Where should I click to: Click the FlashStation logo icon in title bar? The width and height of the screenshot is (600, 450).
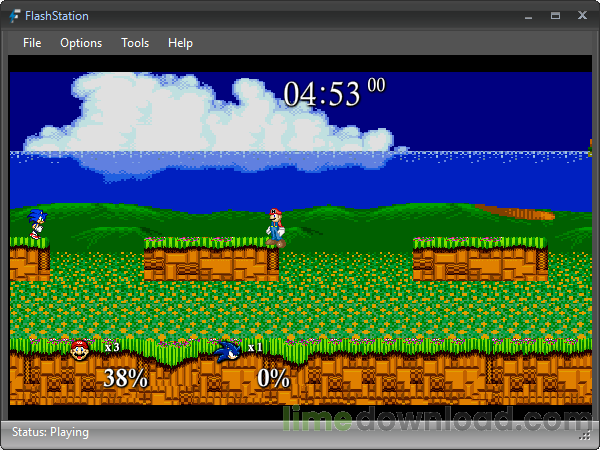point(15,16)
